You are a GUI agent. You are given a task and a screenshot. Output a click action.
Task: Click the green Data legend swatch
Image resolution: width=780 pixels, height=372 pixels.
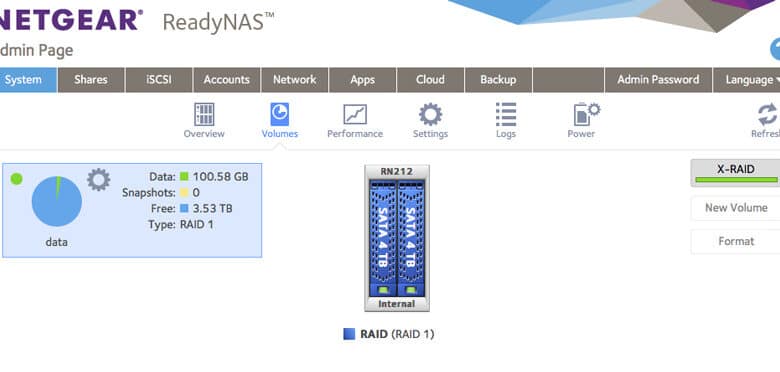[x=184, y=177]
